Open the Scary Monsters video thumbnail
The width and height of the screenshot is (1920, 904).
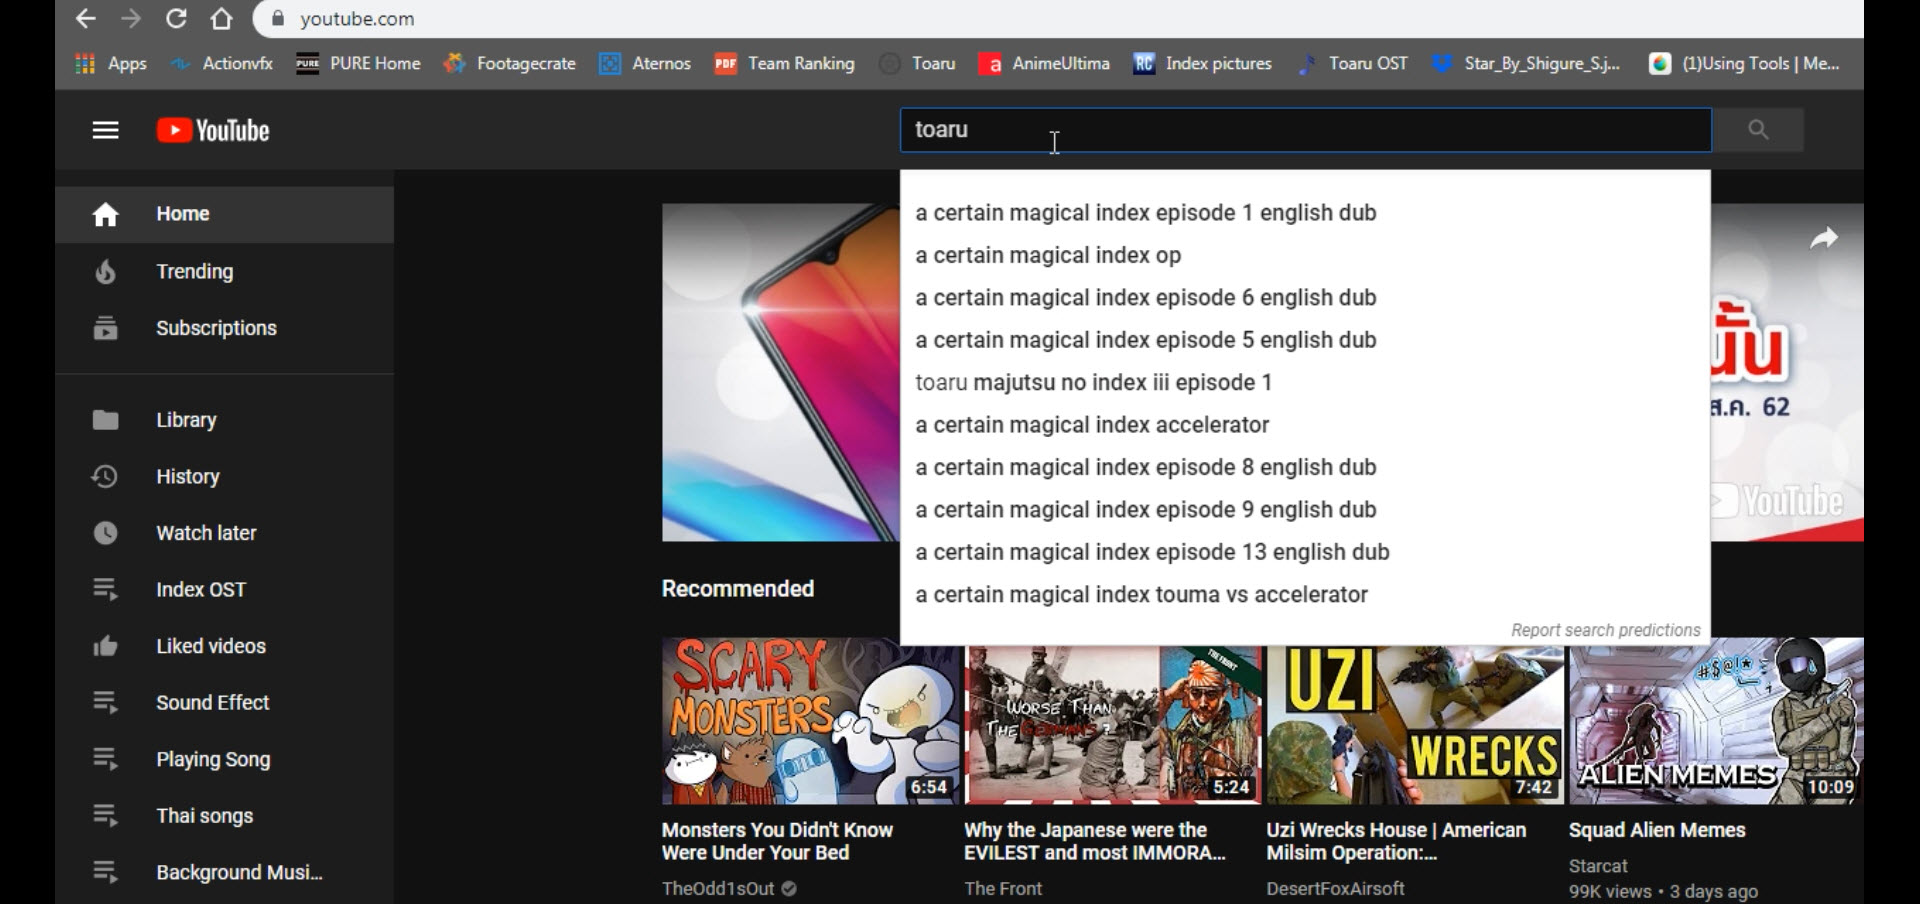(x=811, y=721)
